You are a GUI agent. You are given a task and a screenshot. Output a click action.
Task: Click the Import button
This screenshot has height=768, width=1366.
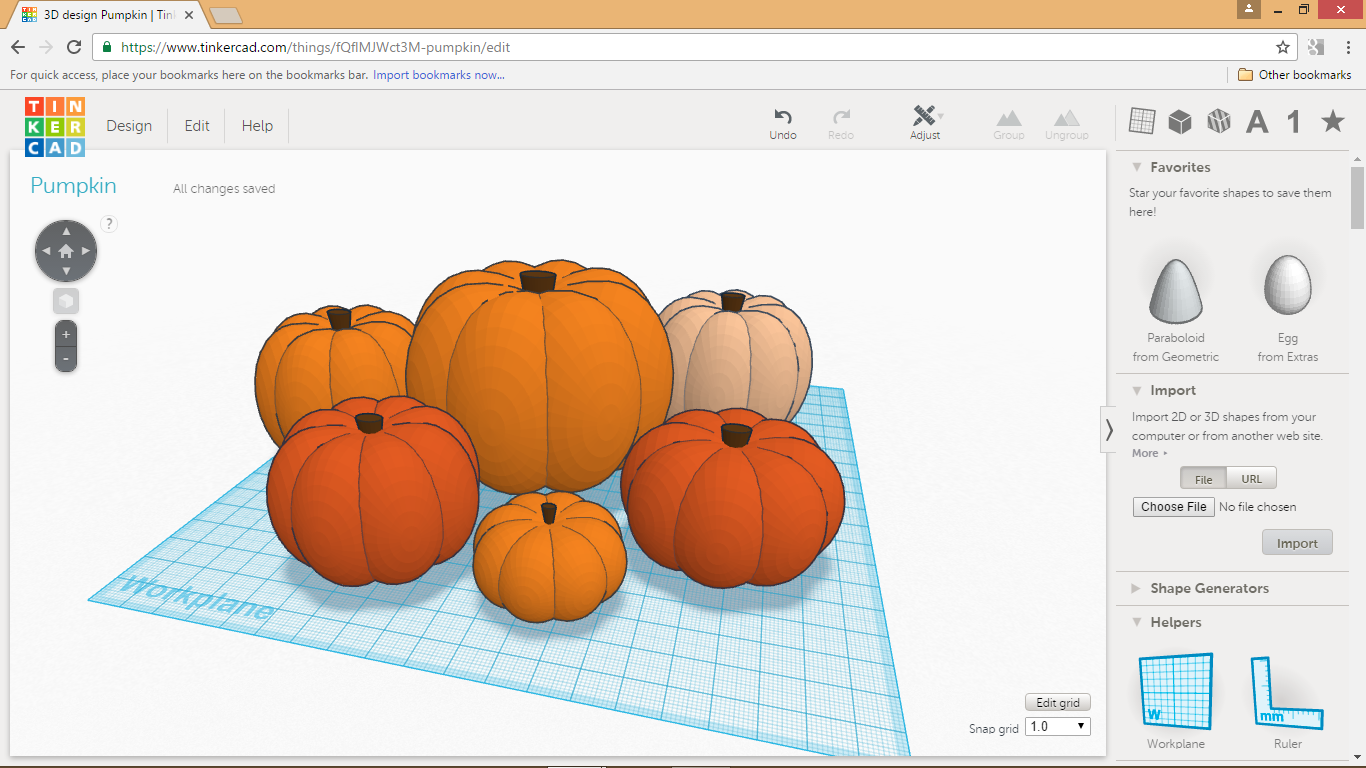tap(1297, 542)
